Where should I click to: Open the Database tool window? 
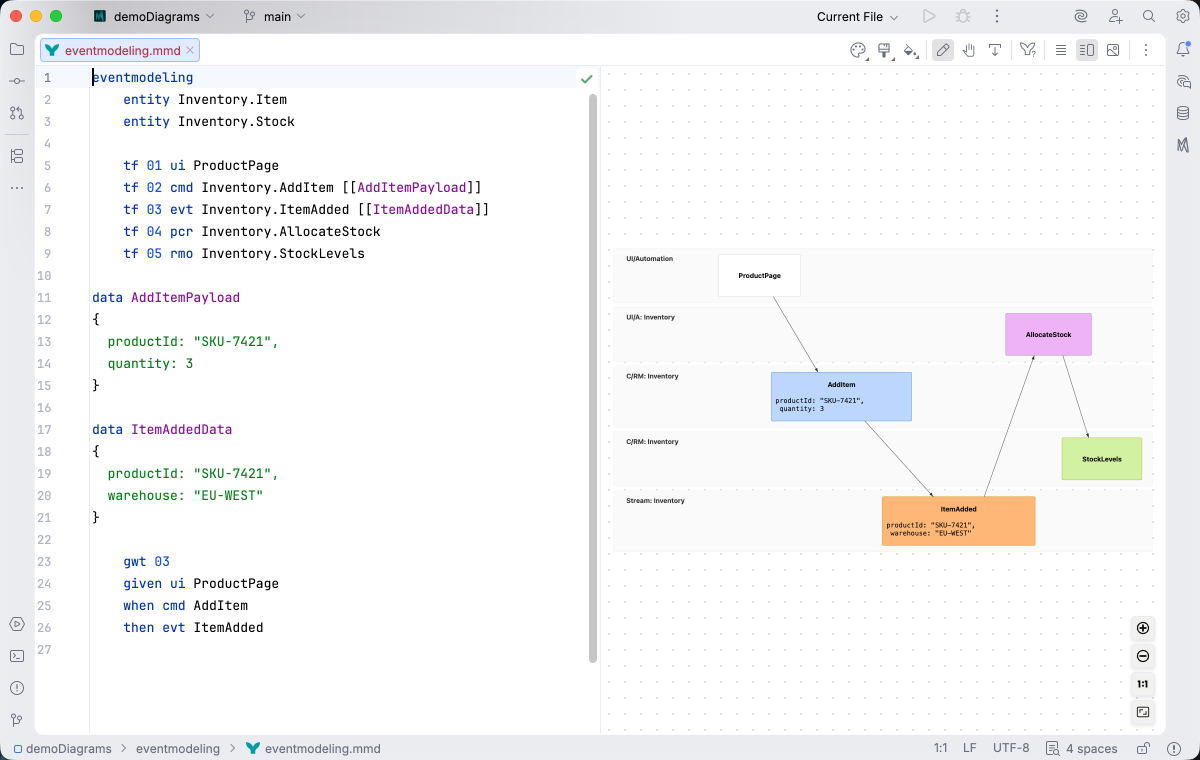click(1183, 113)
